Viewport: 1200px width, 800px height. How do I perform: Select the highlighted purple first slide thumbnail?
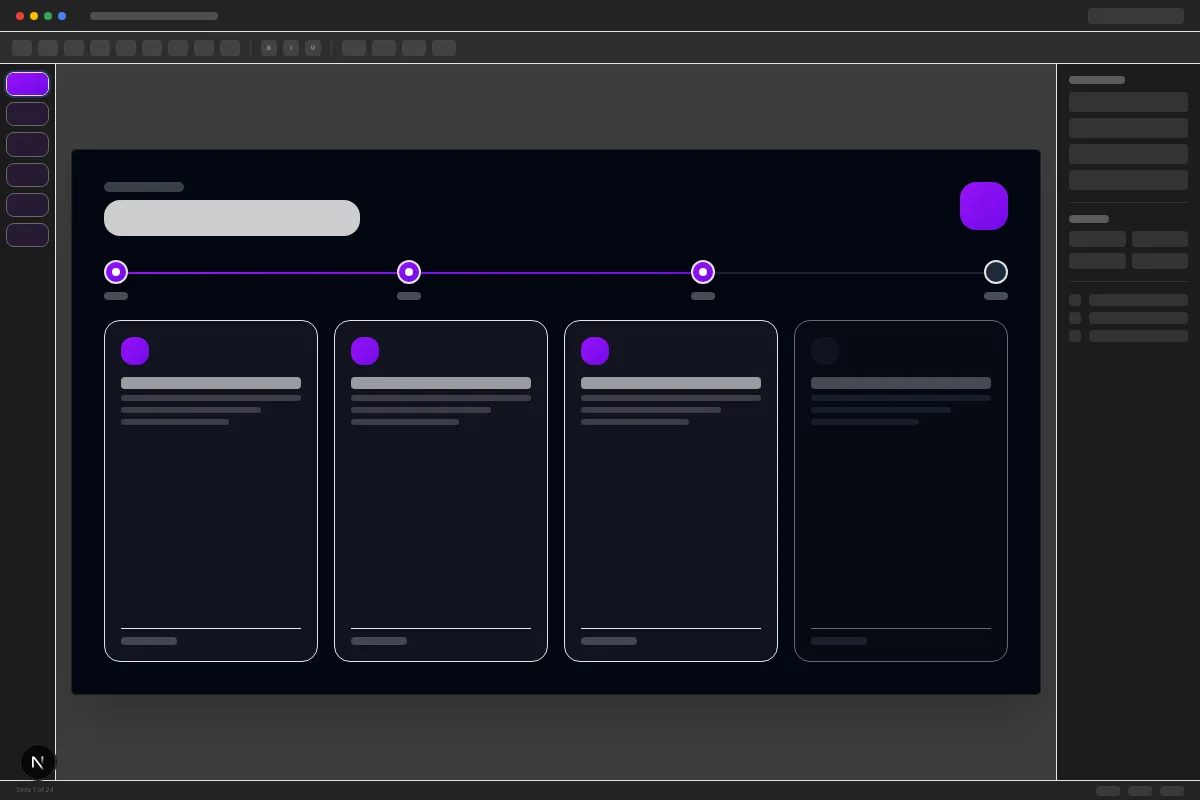click(x=27, y=84)
